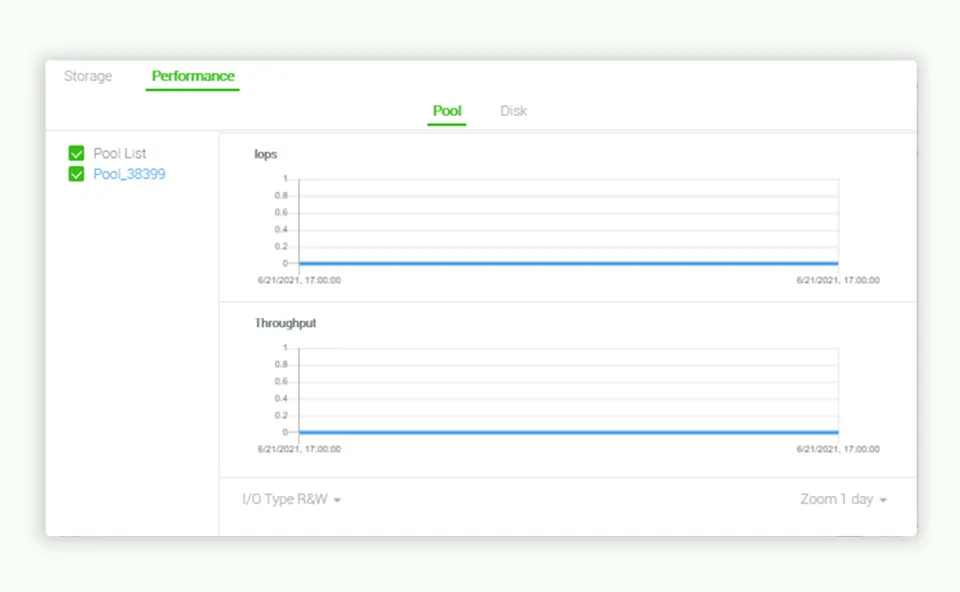Click the blue data line in Iops chart
960x592 pixels.
point(568,263)
